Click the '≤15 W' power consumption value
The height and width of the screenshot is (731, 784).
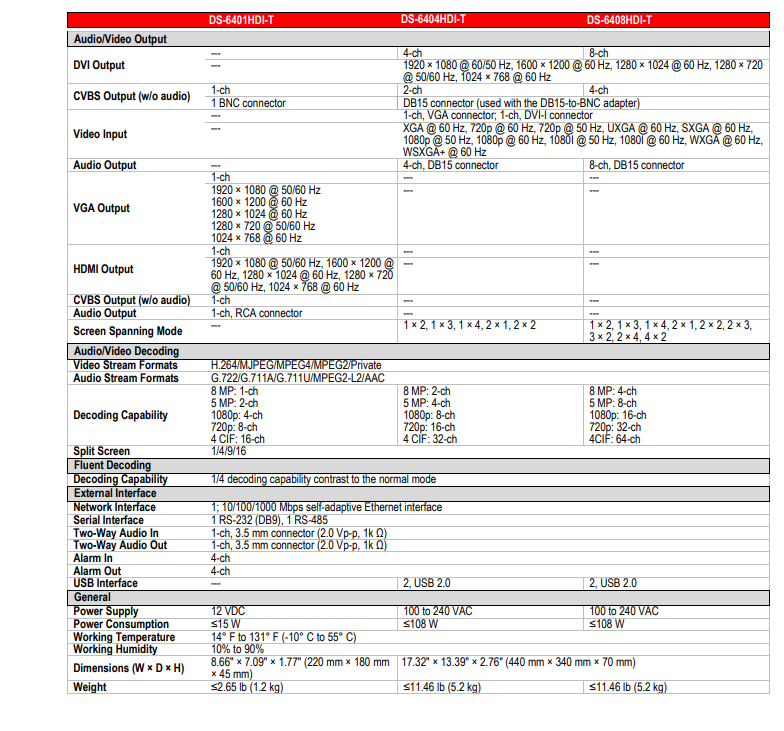coord(226,624)
